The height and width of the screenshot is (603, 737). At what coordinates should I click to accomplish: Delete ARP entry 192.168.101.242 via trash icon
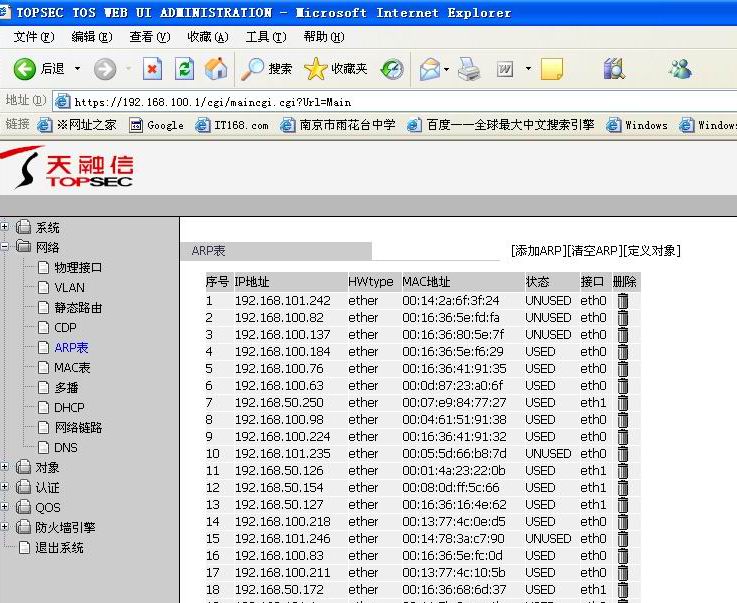623,301
